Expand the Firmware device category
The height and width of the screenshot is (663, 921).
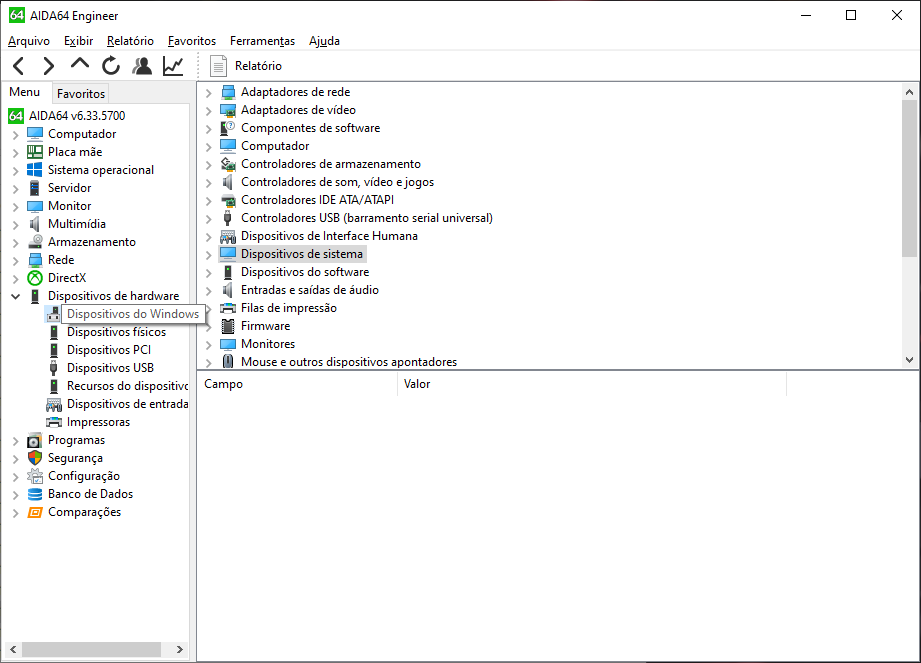(208, 326)
